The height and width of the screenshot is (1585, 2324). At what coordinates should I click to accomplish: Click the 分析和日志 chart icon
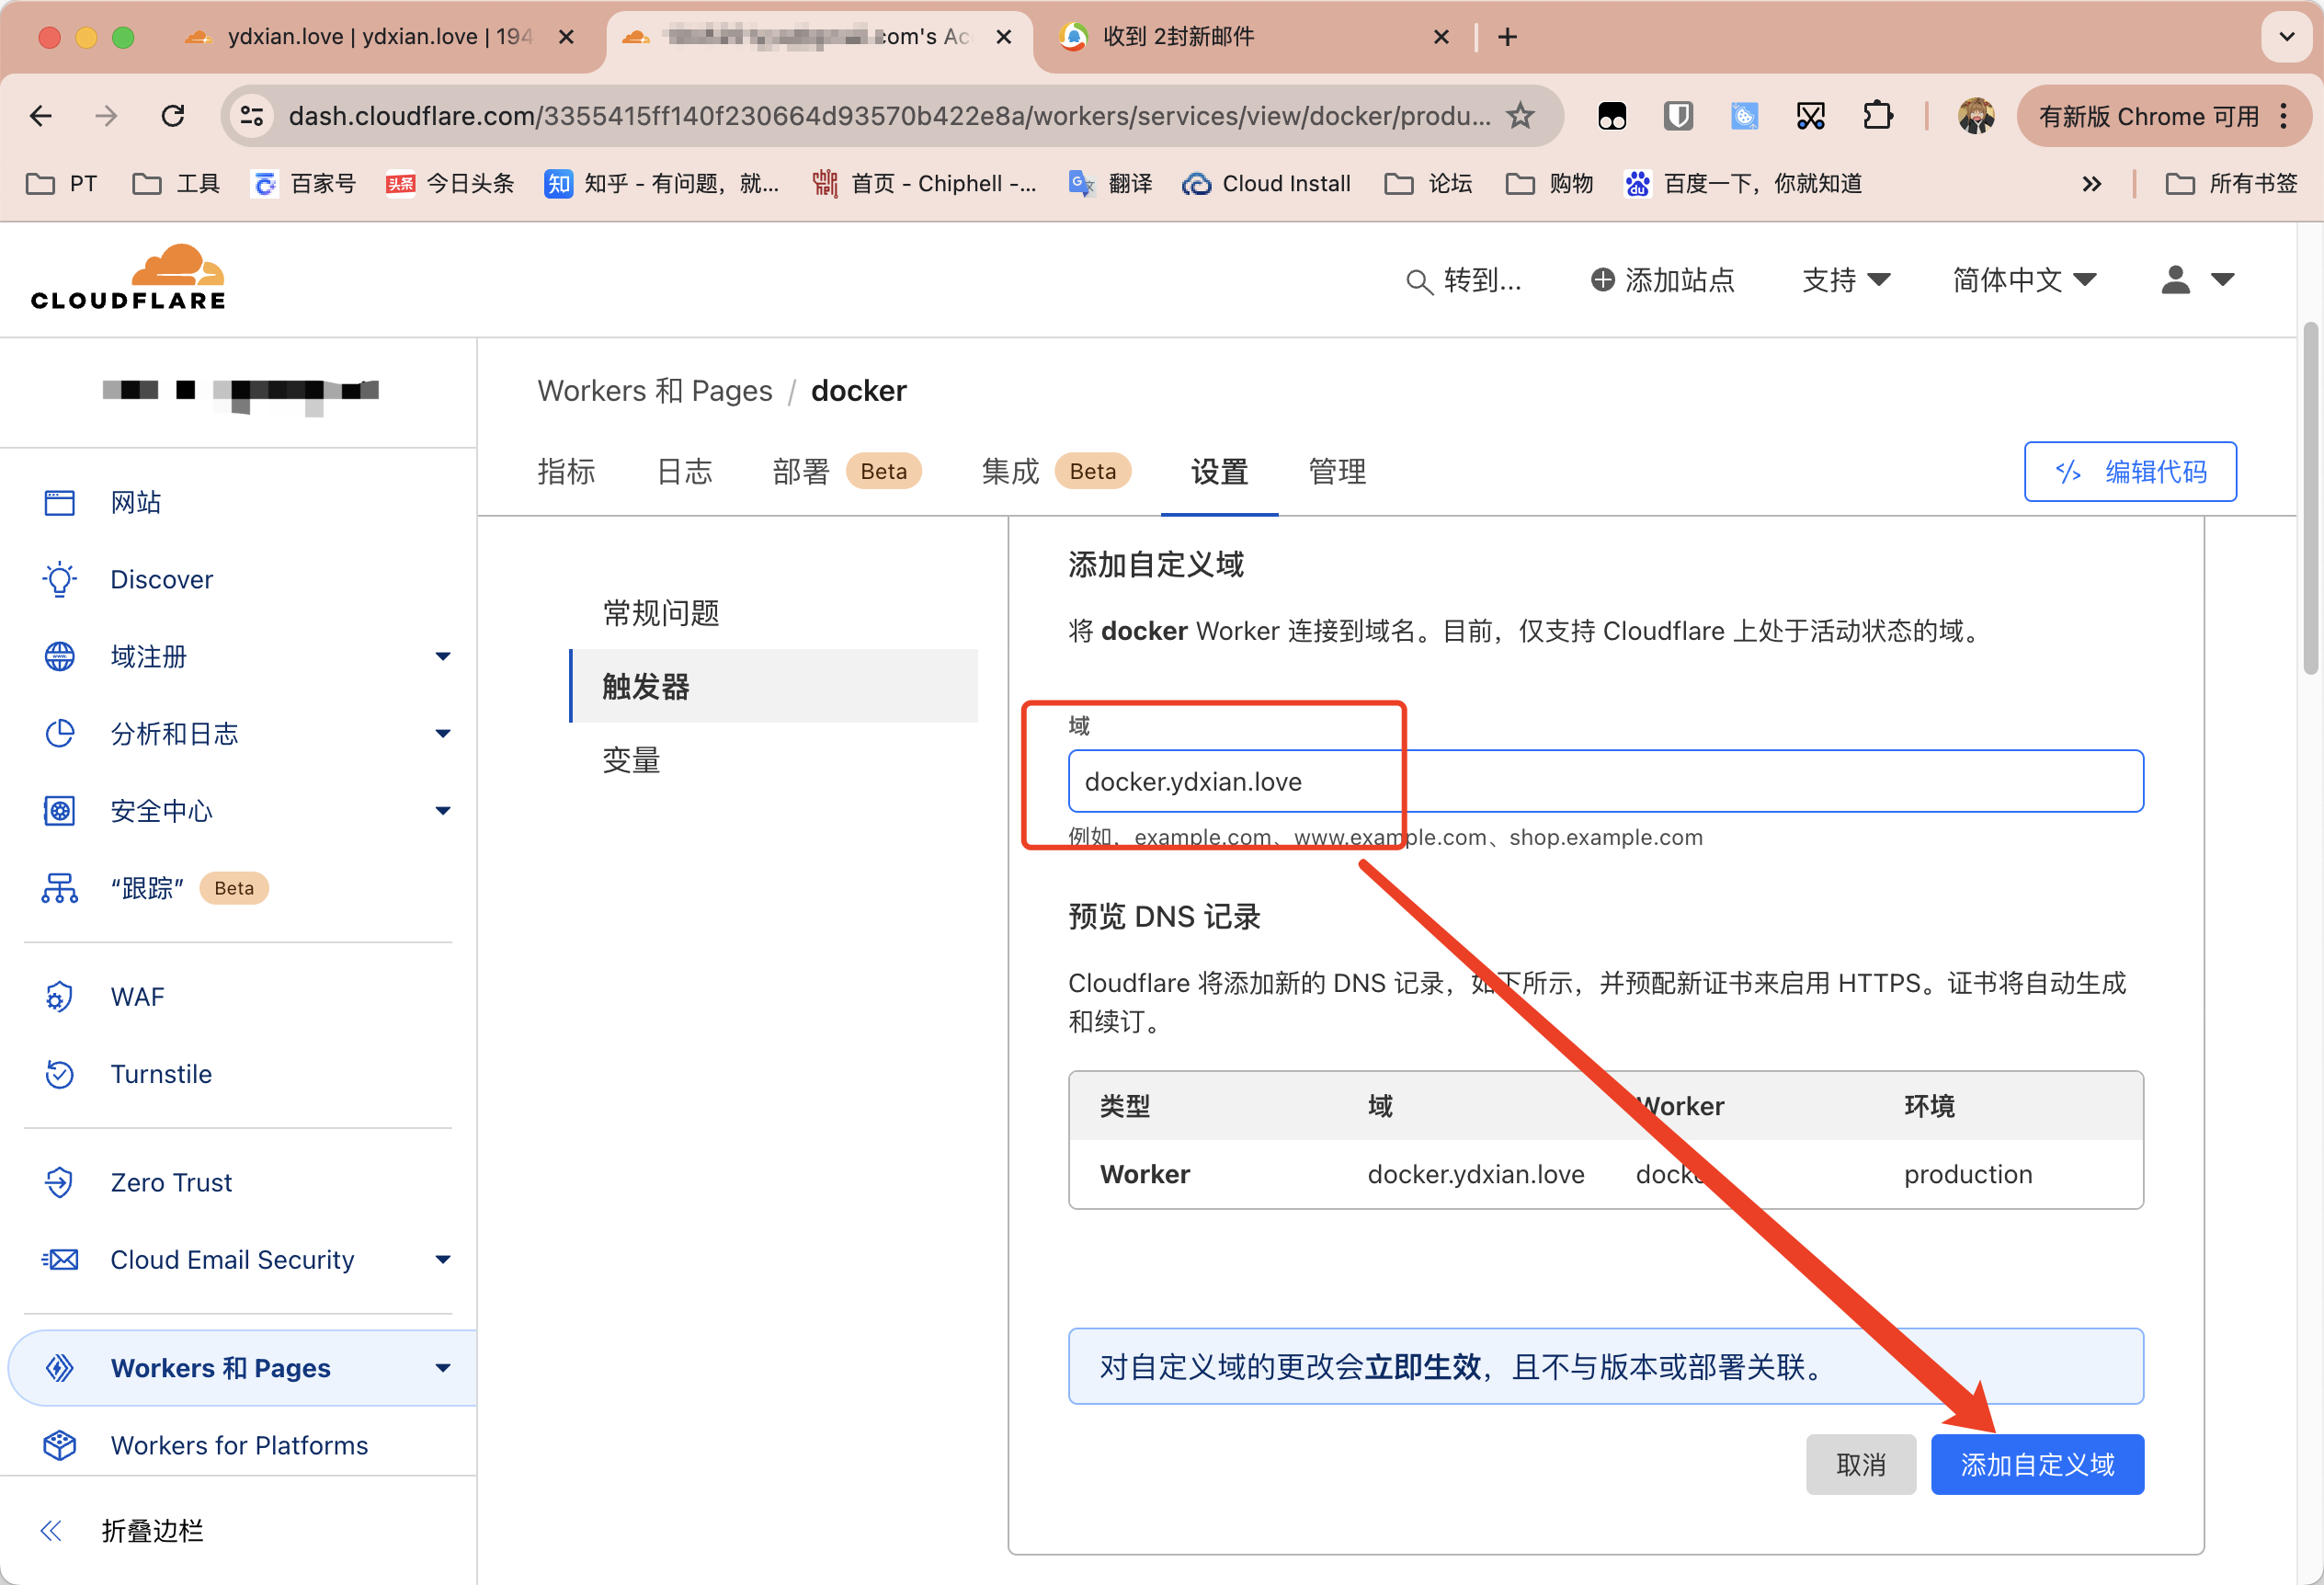(60, 733)
